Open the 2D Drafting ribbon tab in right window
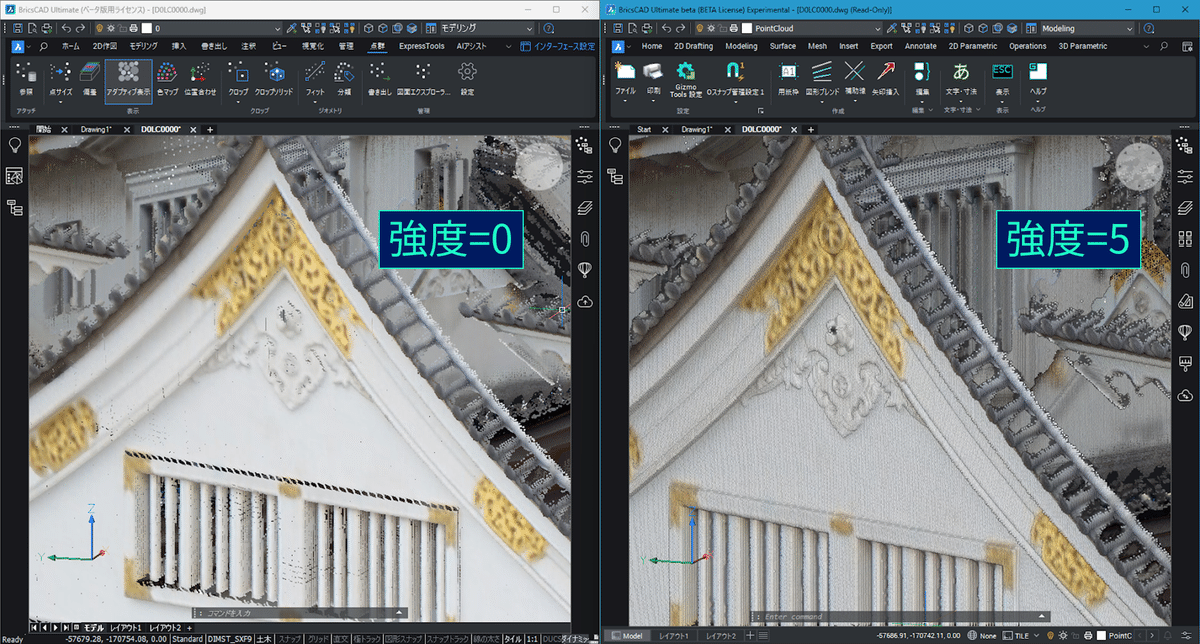 point(693,46)
